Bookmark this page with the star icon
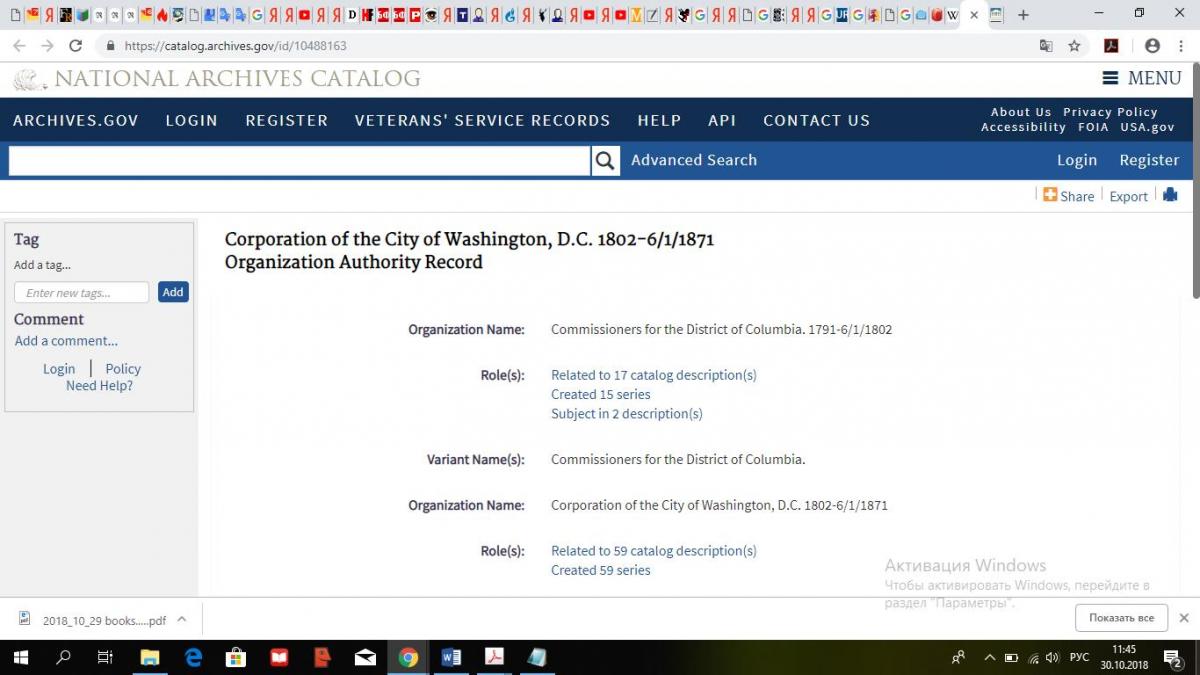 (x=1074, y=46)
